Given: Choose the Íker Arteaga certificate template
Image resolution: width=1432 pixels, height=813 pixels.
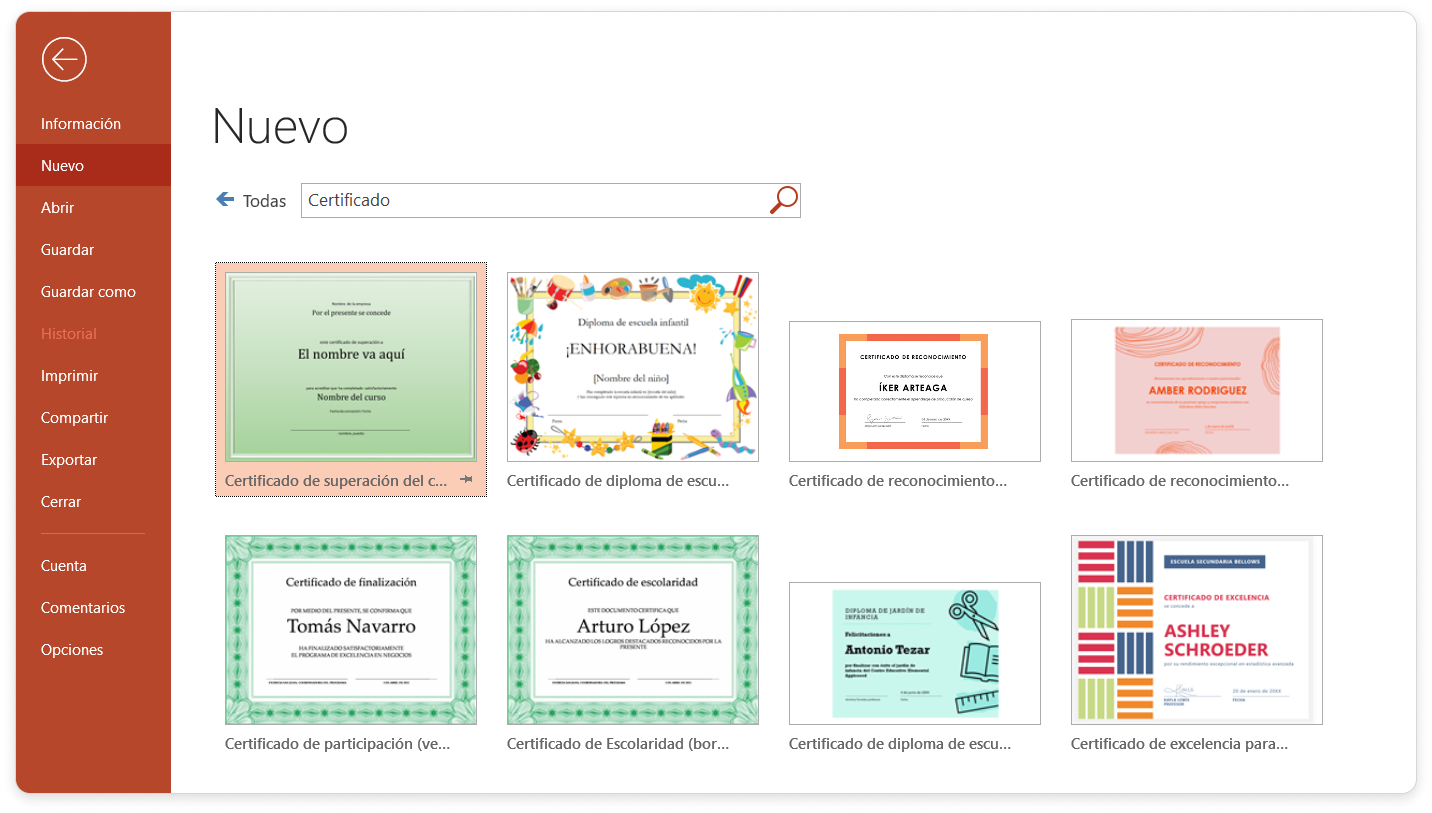Looking at the screenshot, I should (x=914, y=391).
